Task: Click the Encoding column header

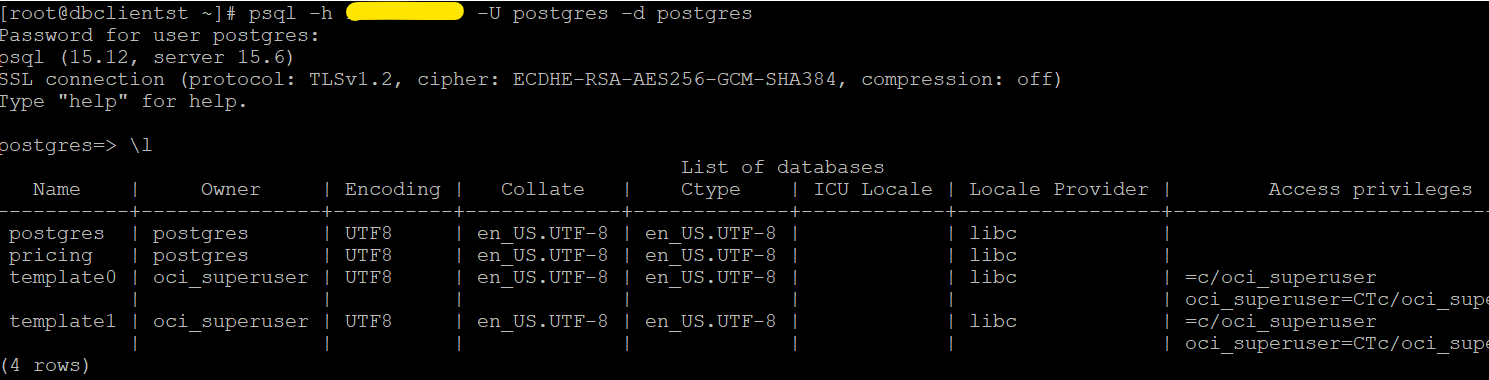Action: point(392,189)
